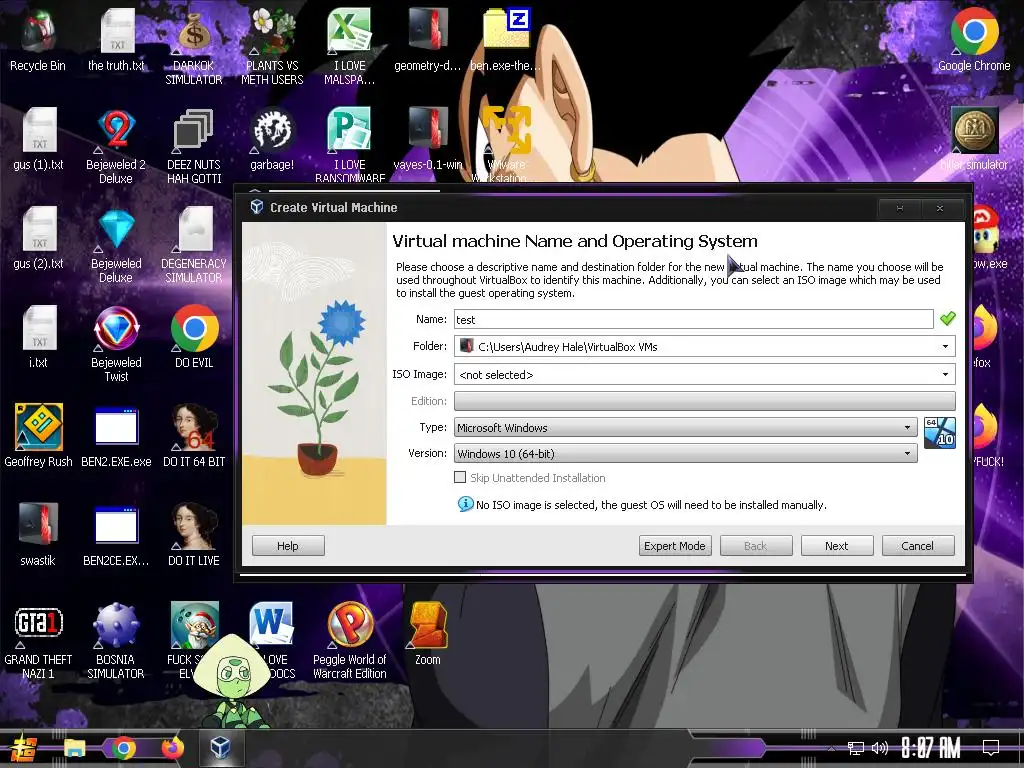Switch to VirtualBox taskbar button

[220, 748]
